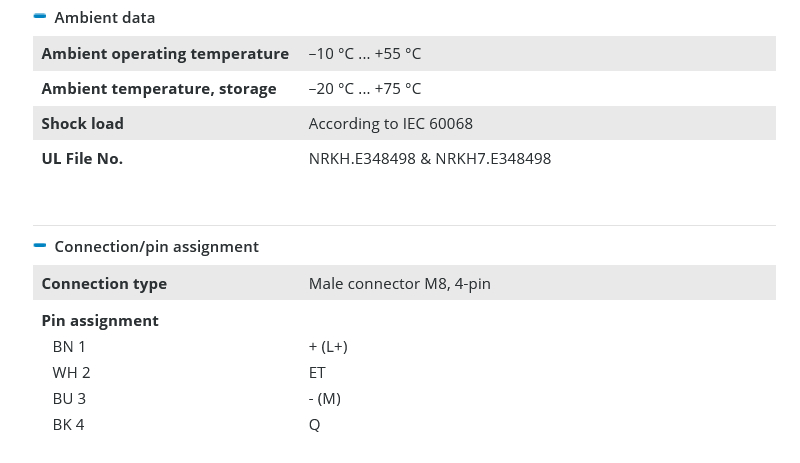Click the BU 3 pin entry
Viewport: 800px width, 463px height.
69,399
